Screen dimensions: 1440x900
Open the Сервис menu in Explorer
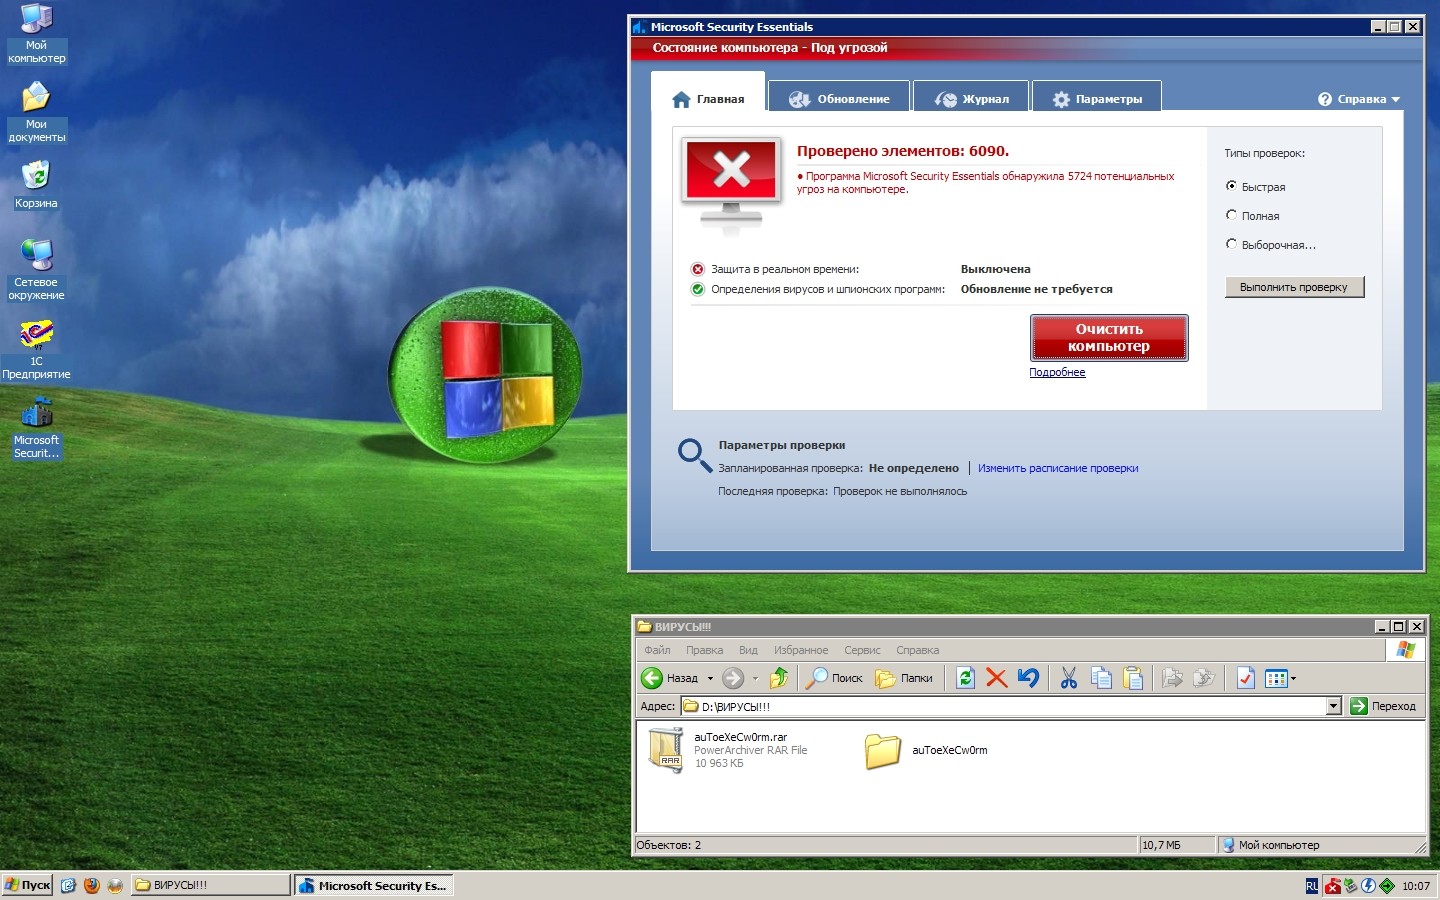click(862, 650)
